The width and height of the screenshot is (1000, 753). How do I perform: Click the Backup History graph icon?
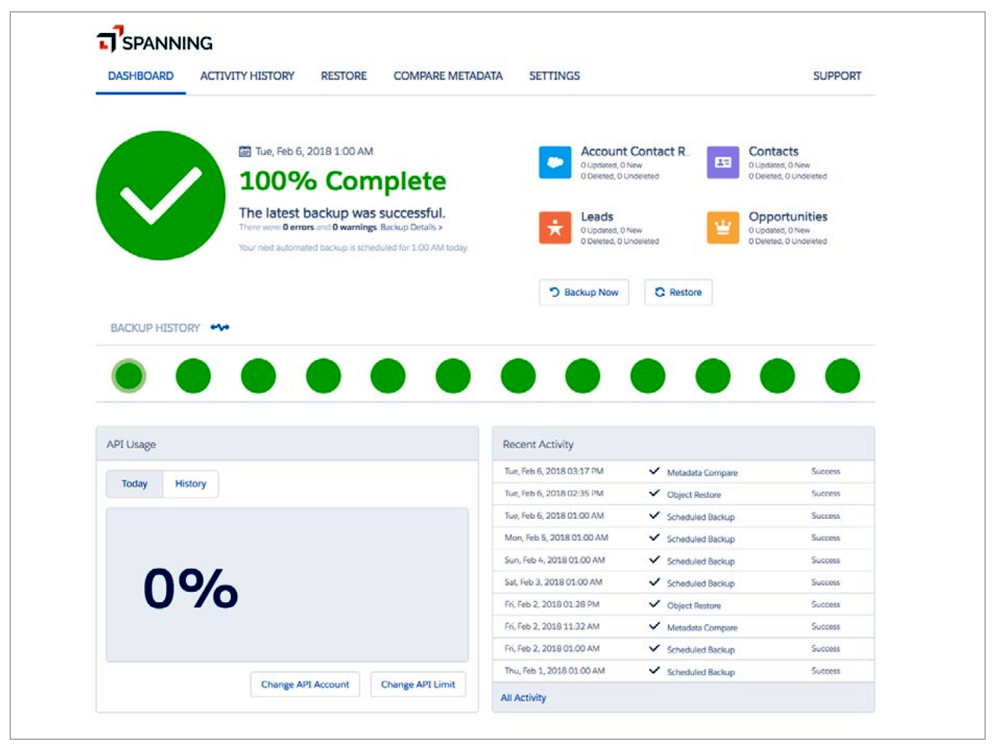click(220, 328)
